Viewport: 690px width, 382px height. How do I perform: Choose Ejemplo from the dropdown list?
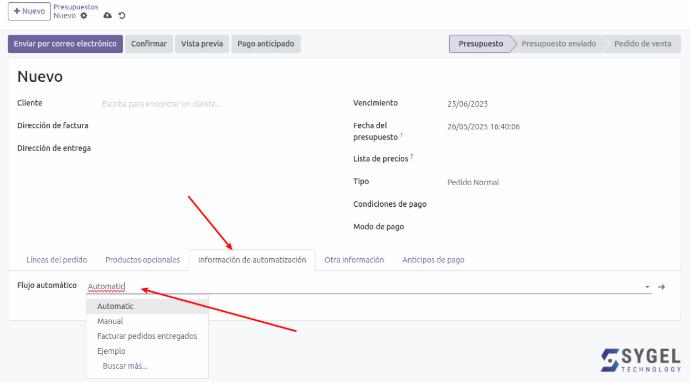[x=147, y=351]
